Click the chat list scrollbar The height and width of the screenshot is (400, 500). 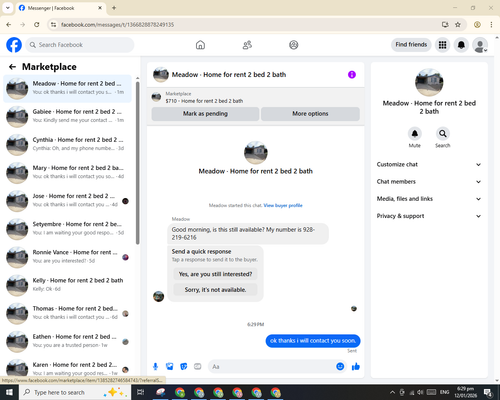coord(138,163)
